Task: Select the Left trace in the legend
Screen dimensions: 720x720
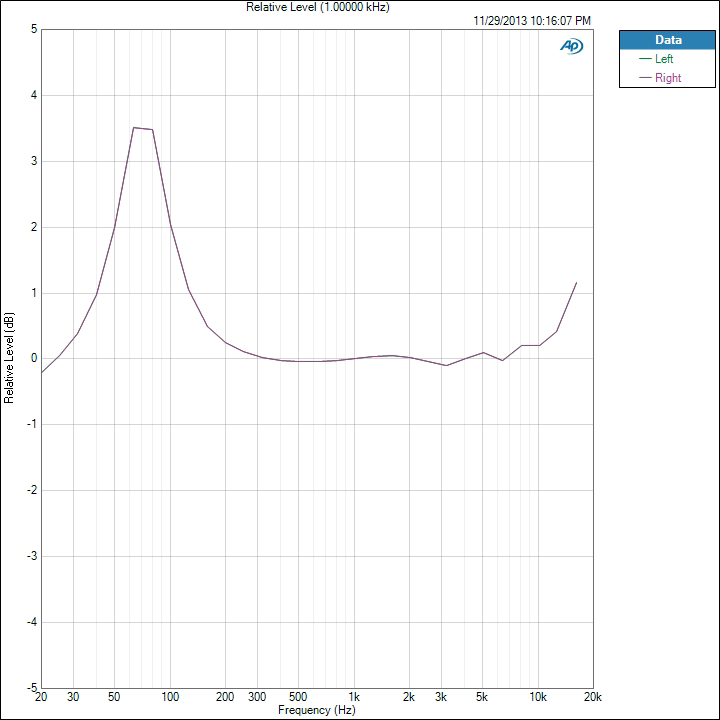Action: click(x=664, y=59)
